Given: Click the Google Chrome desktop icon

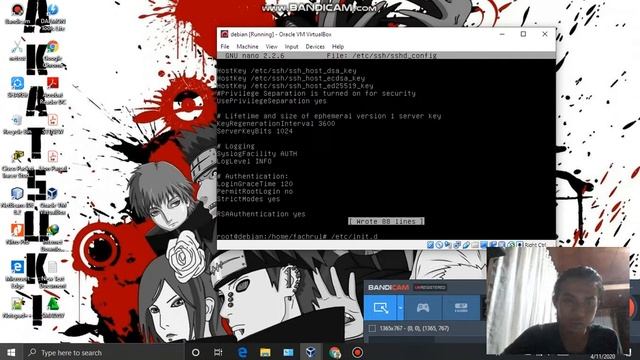Looking at the screenshot, I should (53, 54).
